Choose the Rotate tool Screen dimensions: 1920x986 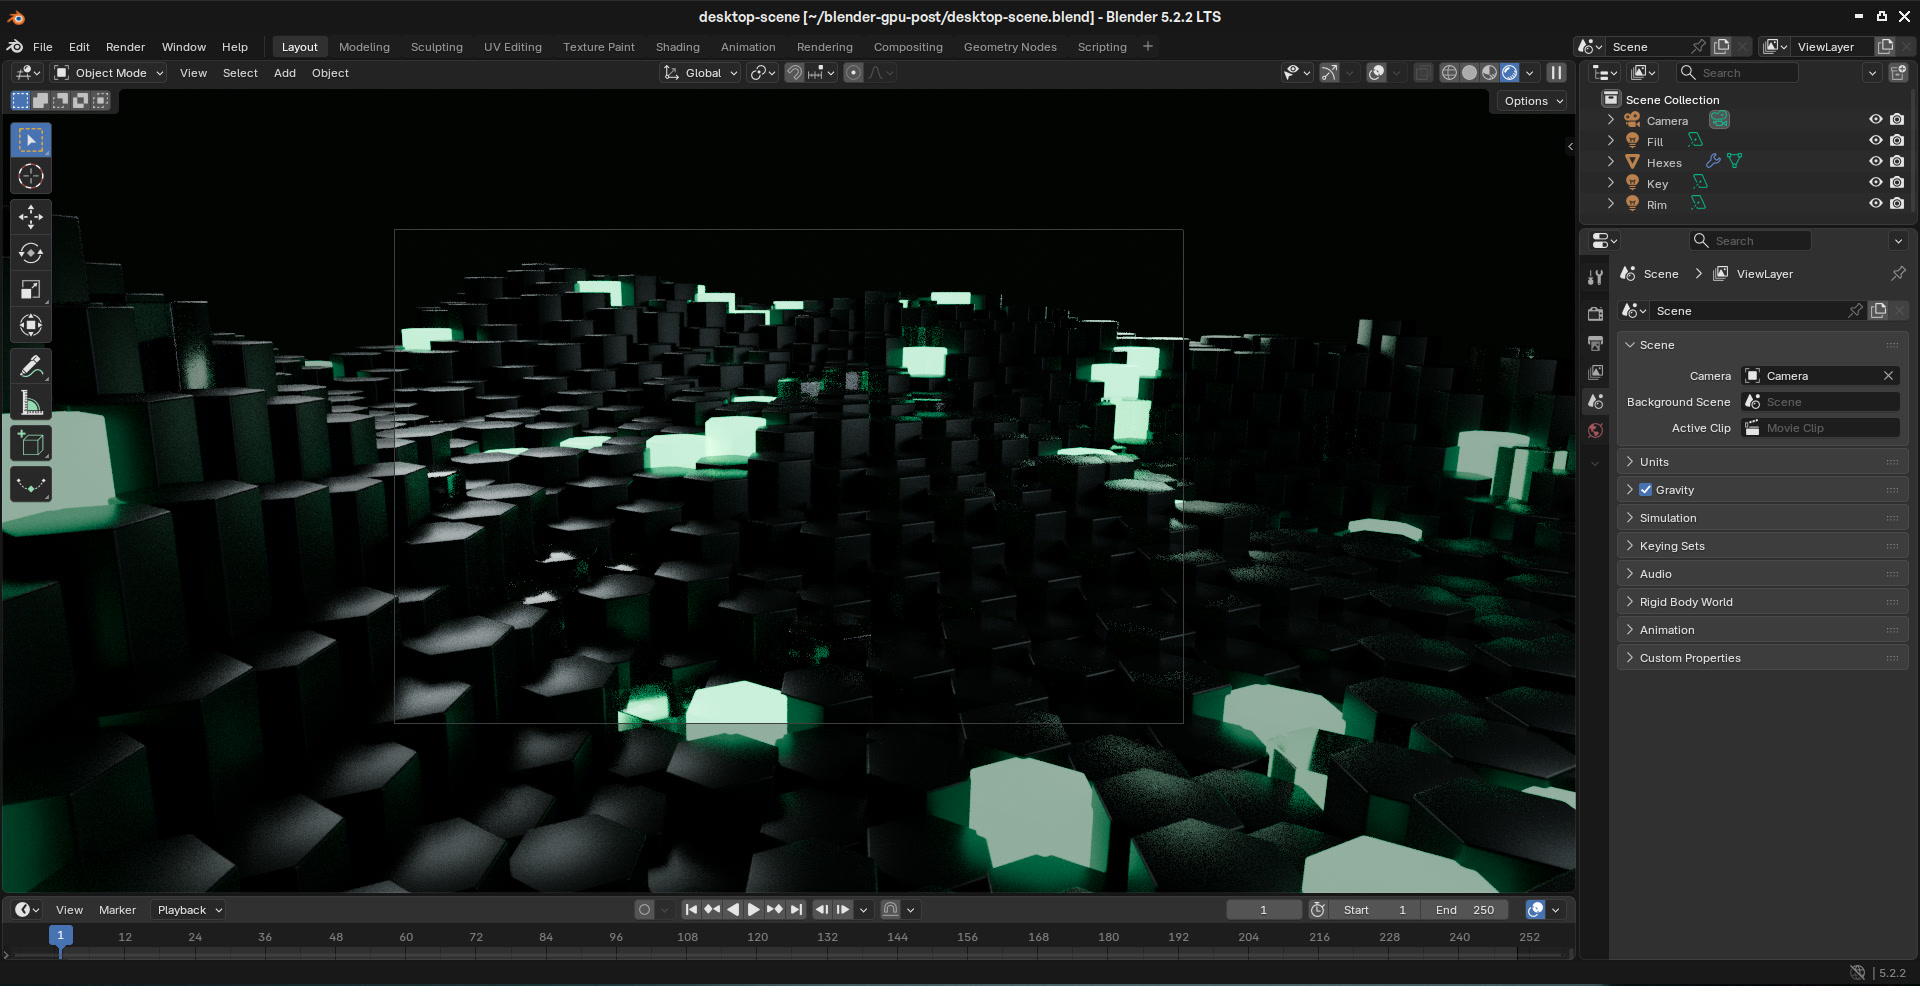[31, 253]
